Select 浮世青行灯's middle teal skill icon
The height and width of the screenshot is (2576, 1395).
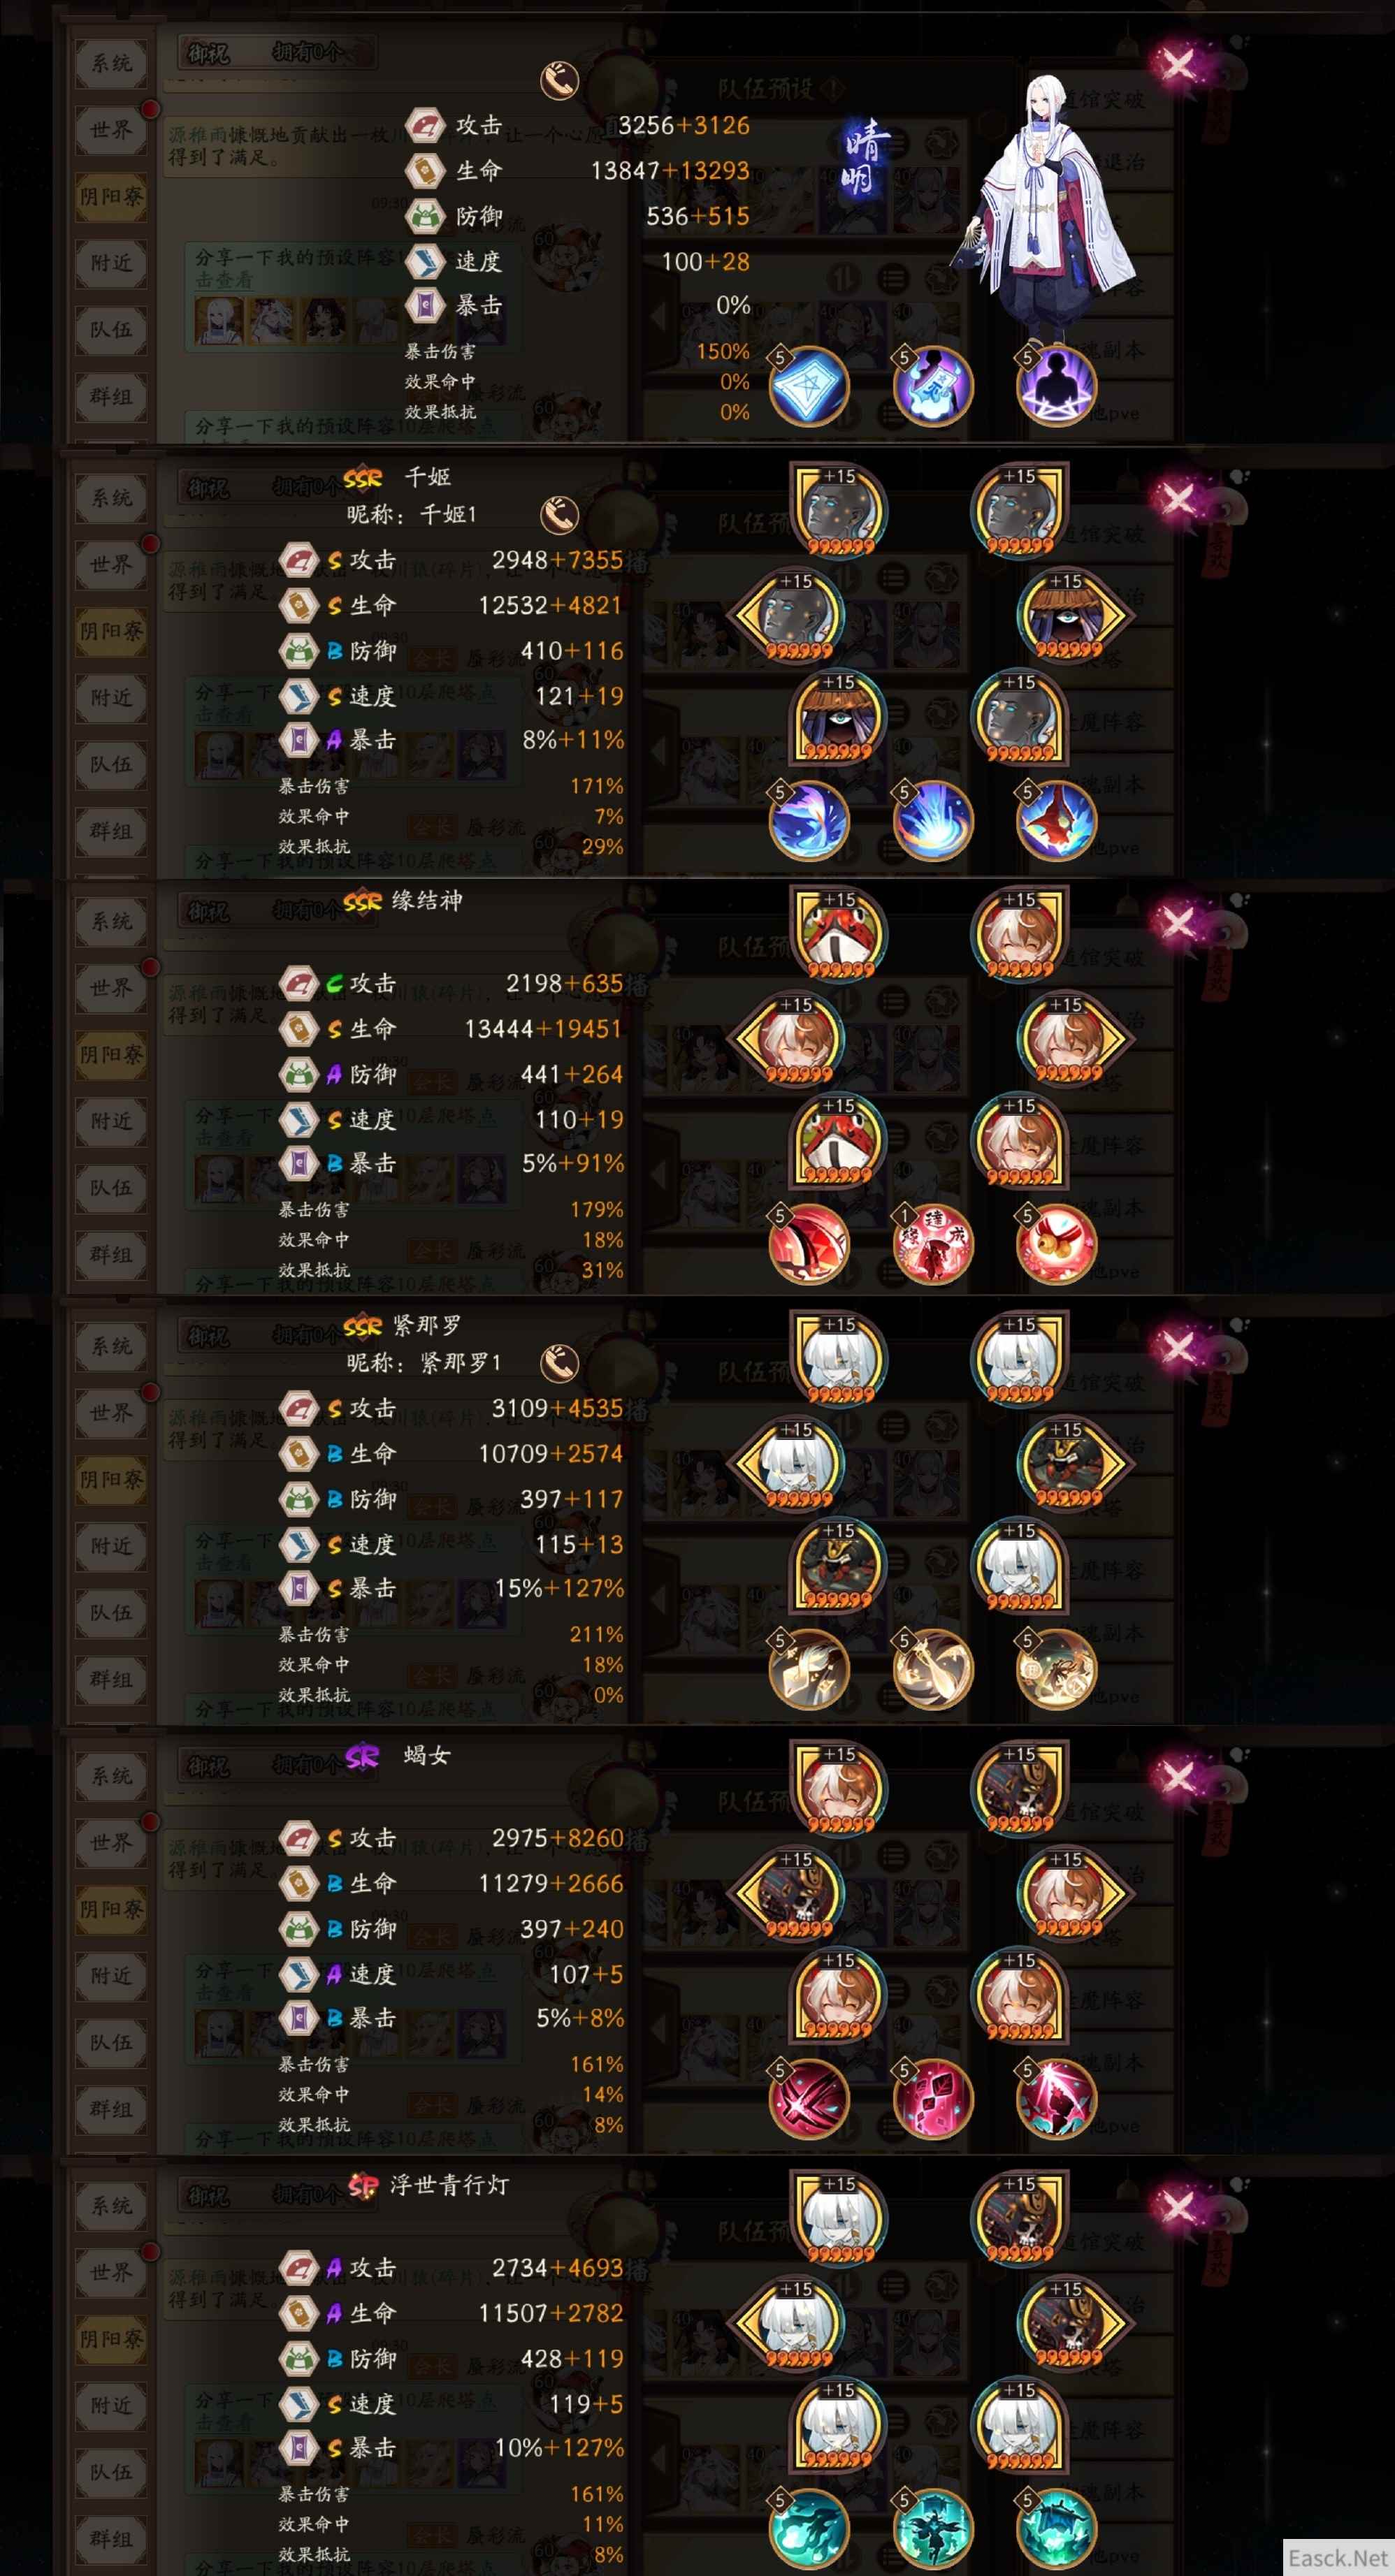tap(932, 2528)
